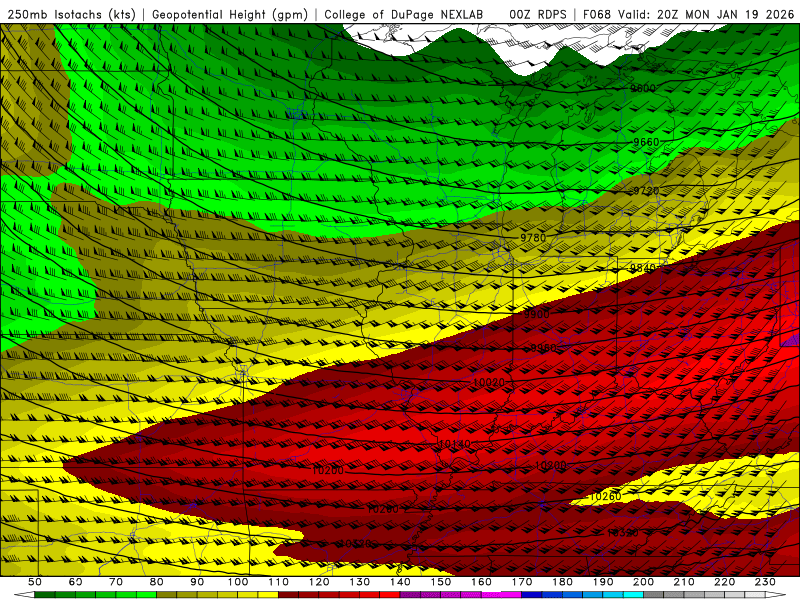The width and height of the screenshot is (800, 600).
Task: Pick the 9780 contour label
Action: click(x=533, y=238)
